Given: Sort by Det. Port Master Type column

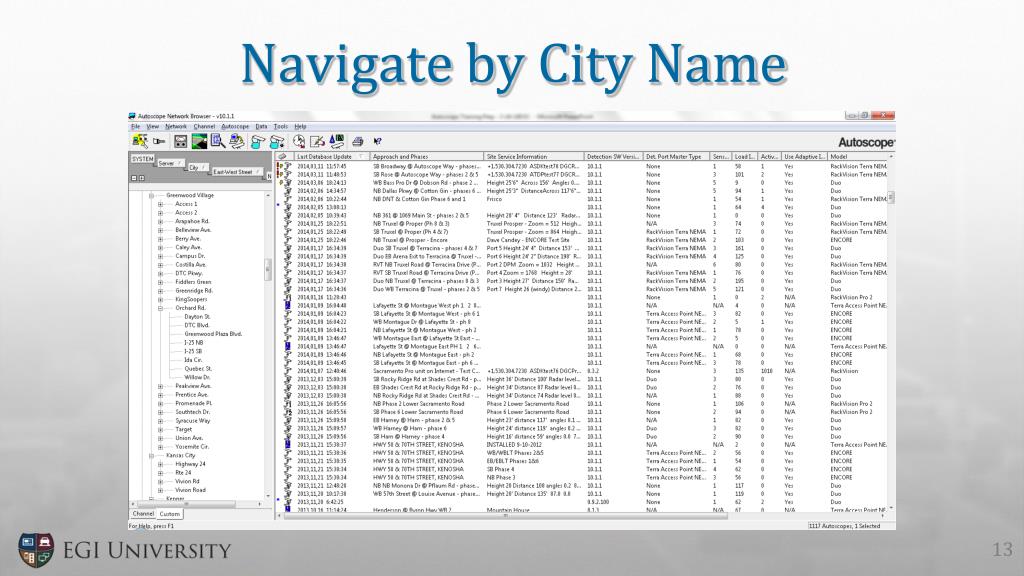Looking at the screenshot, I should click(677, 157).
